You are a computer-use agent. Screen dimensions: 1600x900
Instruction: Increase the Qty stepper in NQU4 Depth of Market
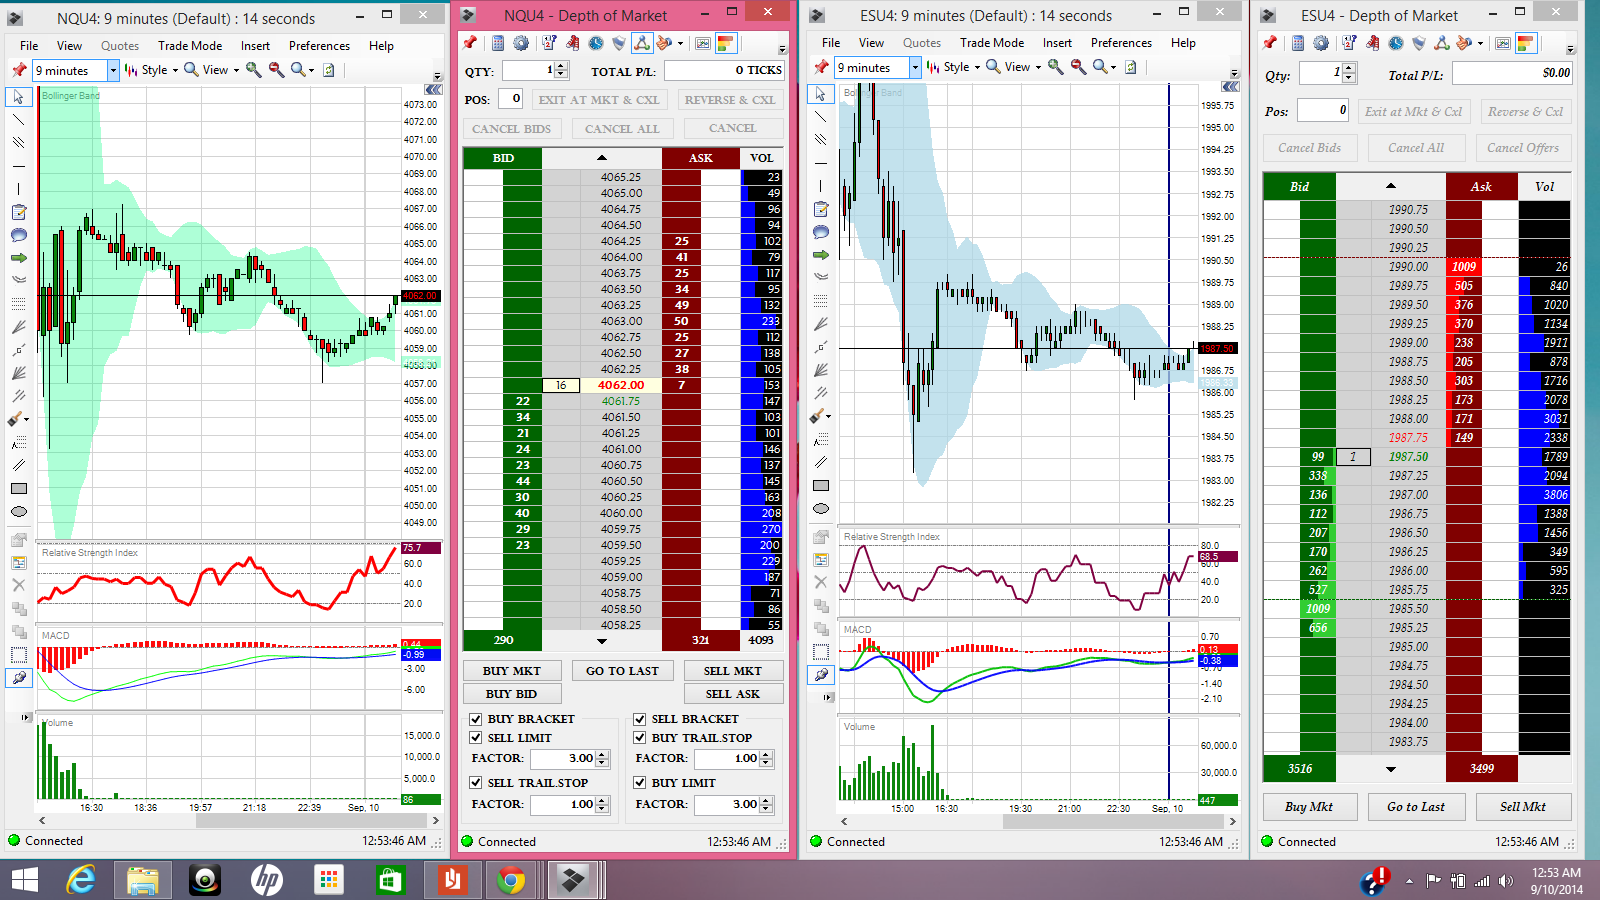pyautogui.click(x=561, y=66)
